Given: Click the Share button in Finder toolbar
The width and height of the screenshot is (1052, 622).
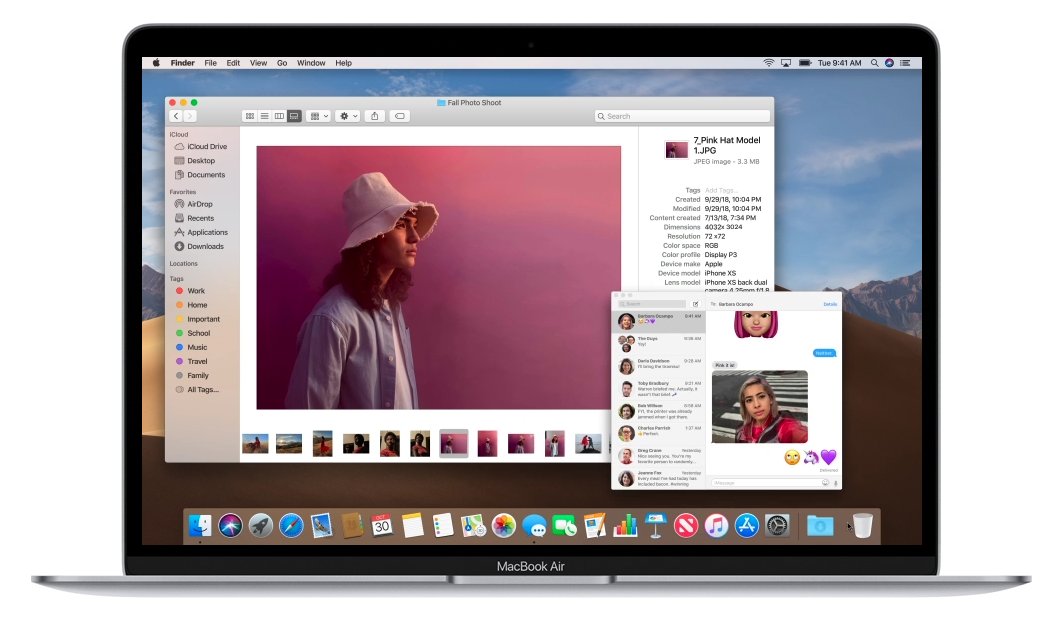Looking at the screenshot, I should coord(374,116).
